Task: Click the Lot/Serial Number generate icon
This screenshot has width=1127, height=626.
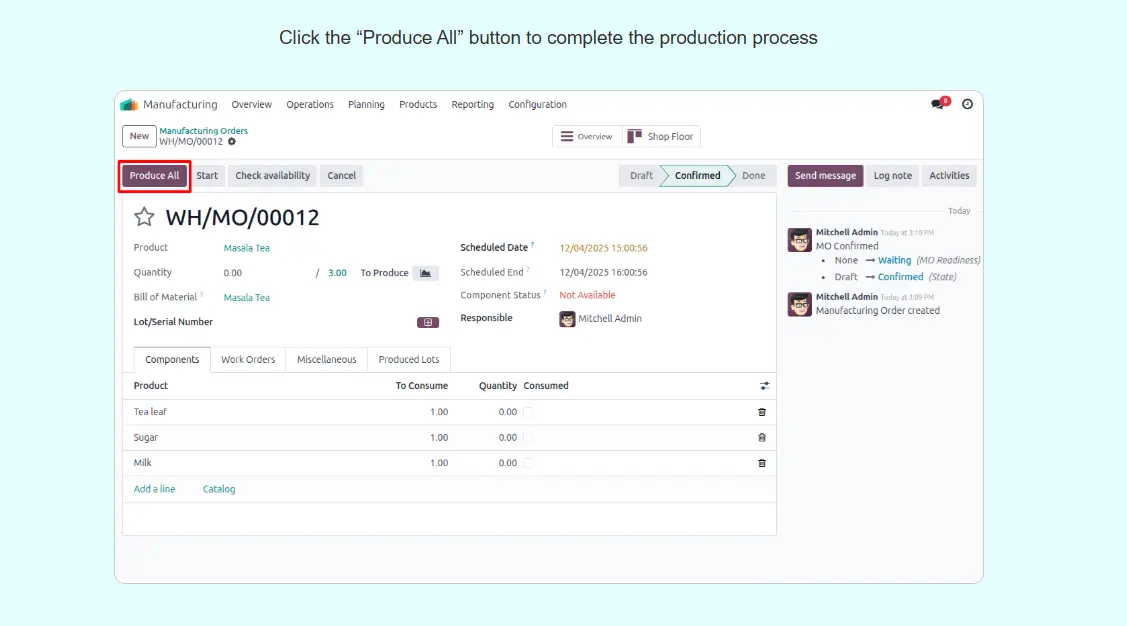Action: point(427,322)
